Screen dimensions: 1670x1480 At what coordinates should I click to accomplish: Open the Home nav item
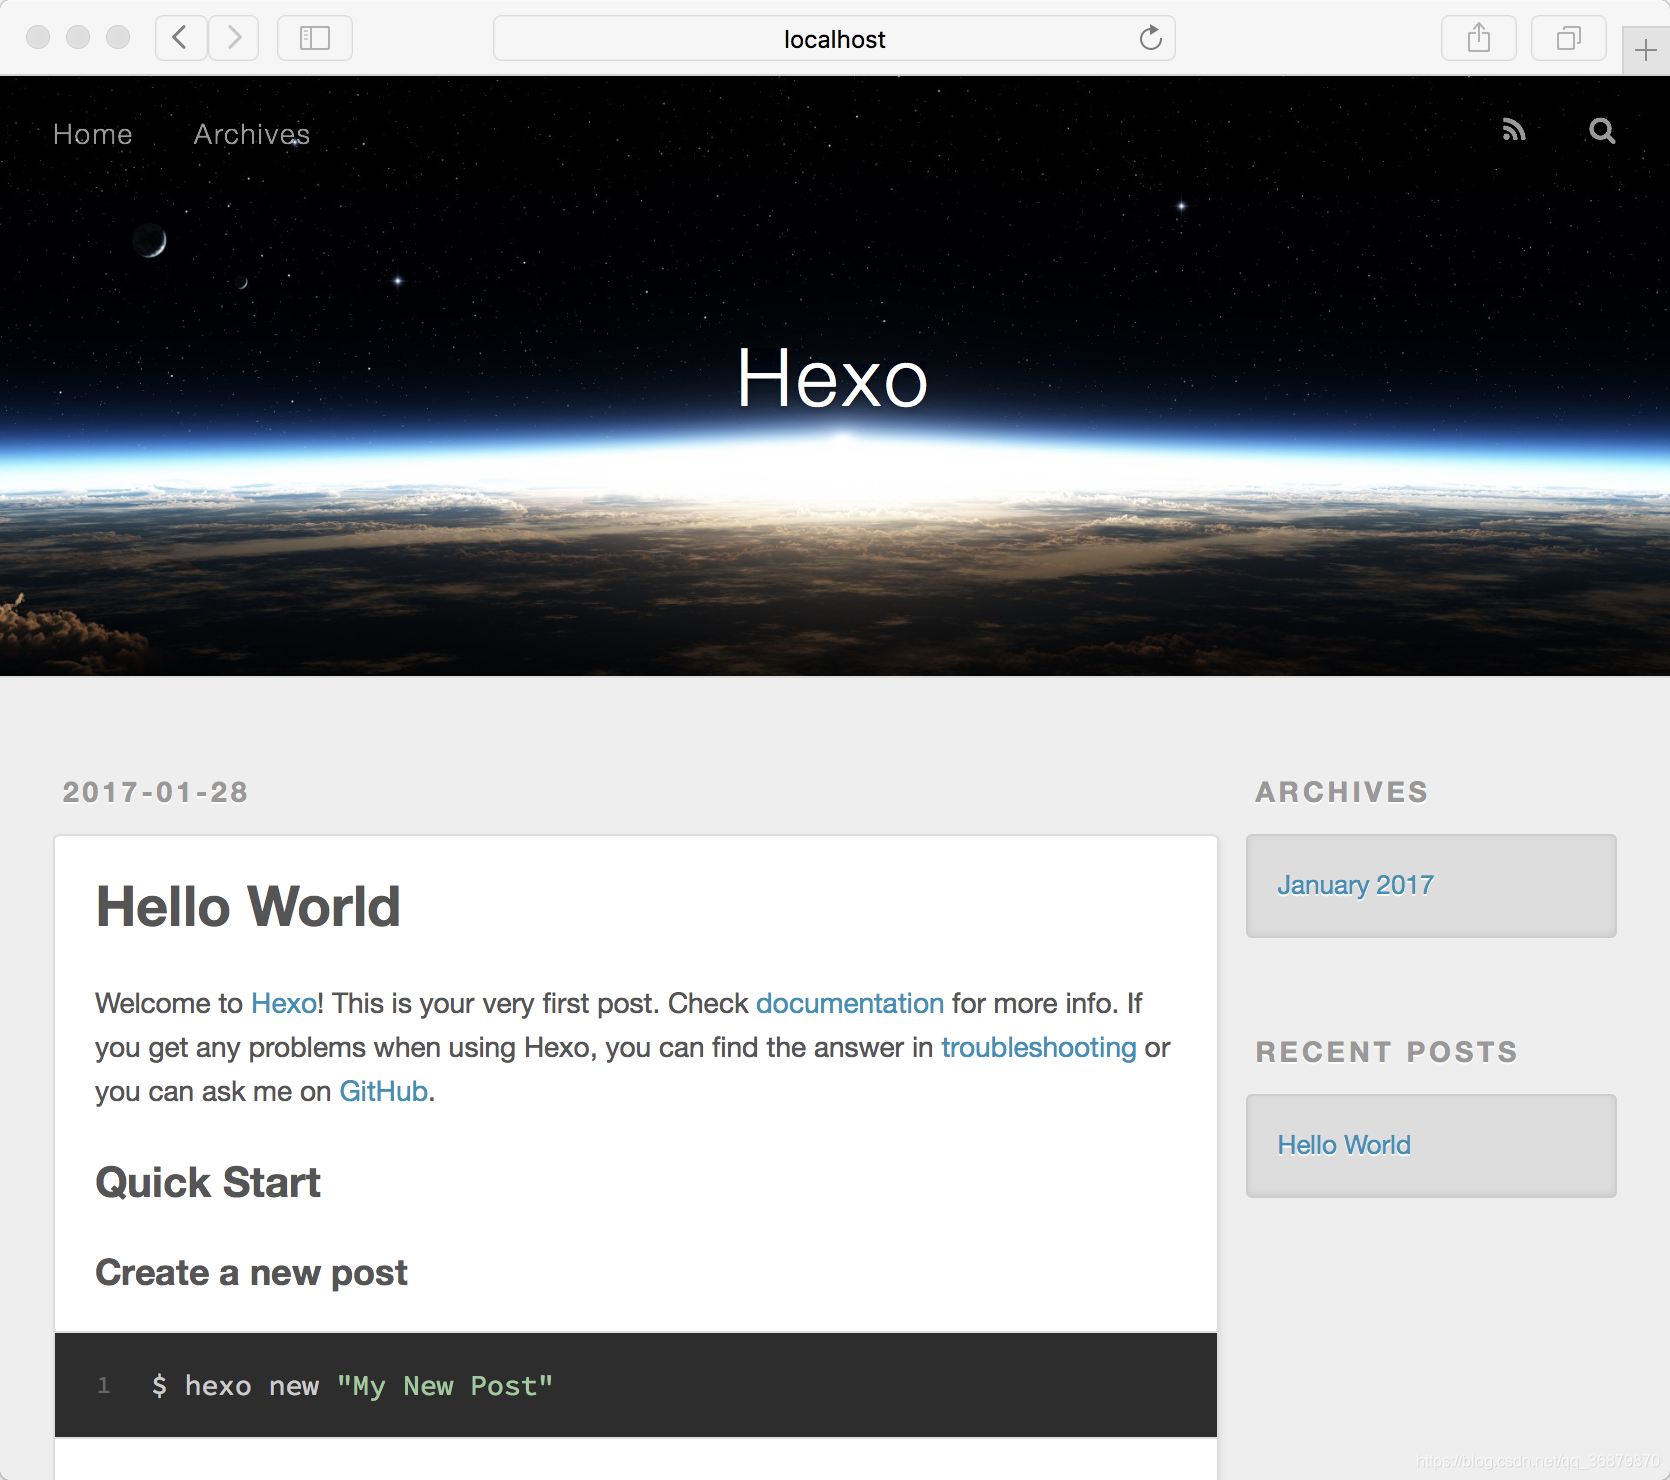coord(93,134)
